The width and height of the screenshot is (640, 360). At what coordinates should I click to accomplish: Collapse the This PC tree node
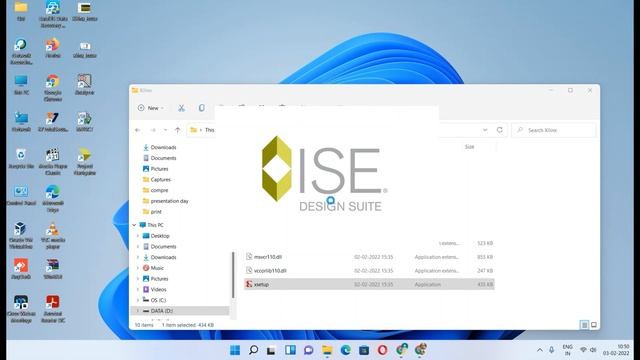pyautogui.click(x=134, y=225)
